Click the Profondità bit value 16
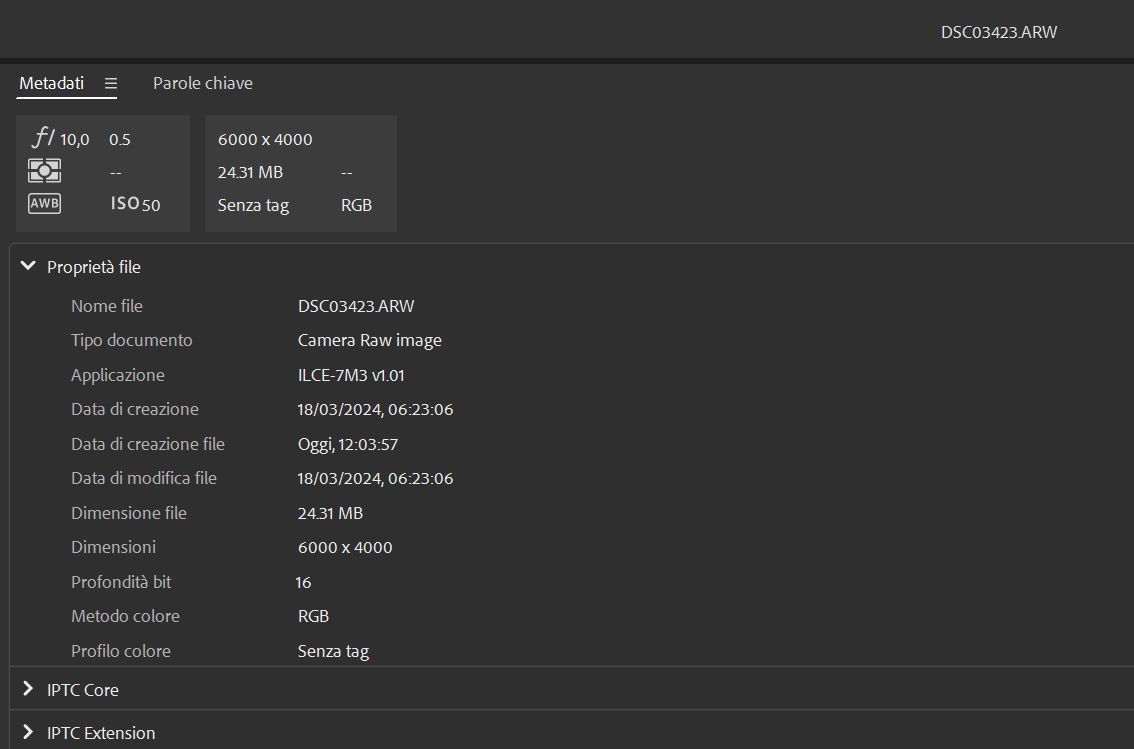 (x=303, y=582)
